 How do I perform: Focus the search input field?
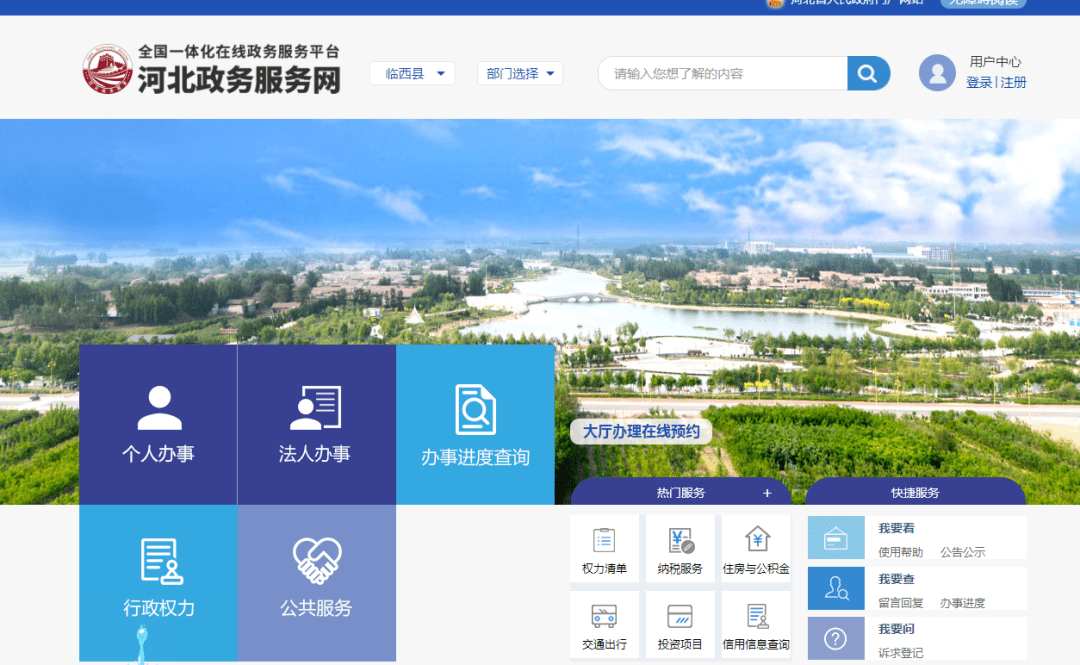[723, 74]
